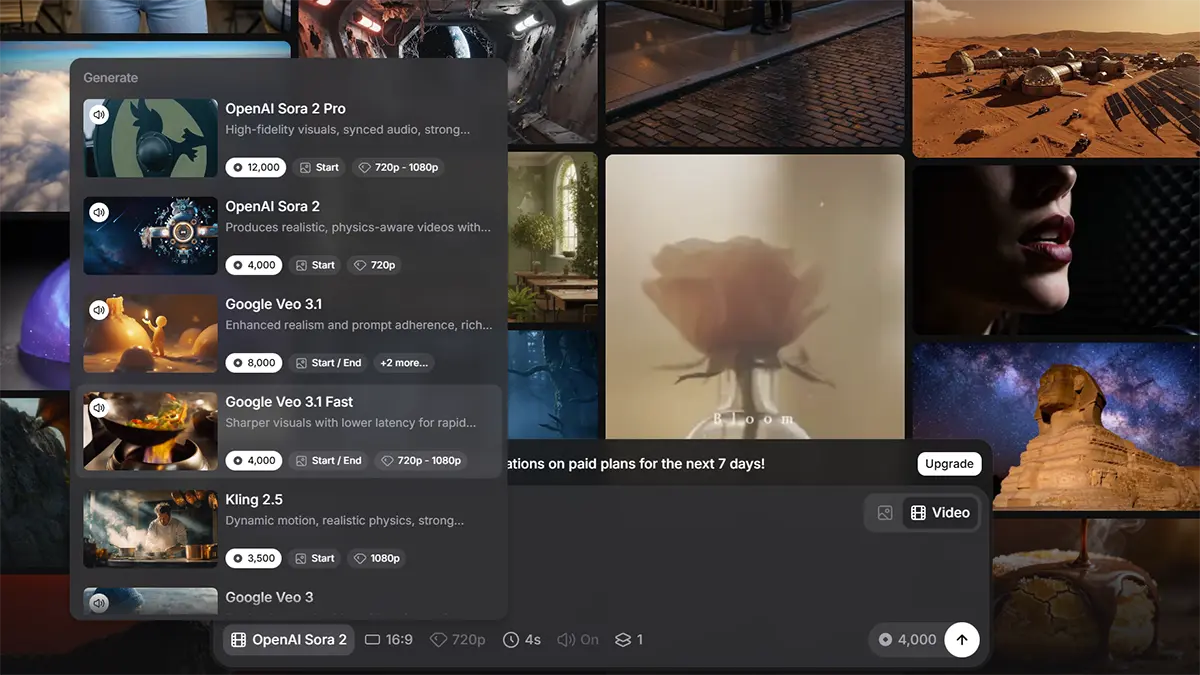Toggle the audio On setting

point(578,640)
